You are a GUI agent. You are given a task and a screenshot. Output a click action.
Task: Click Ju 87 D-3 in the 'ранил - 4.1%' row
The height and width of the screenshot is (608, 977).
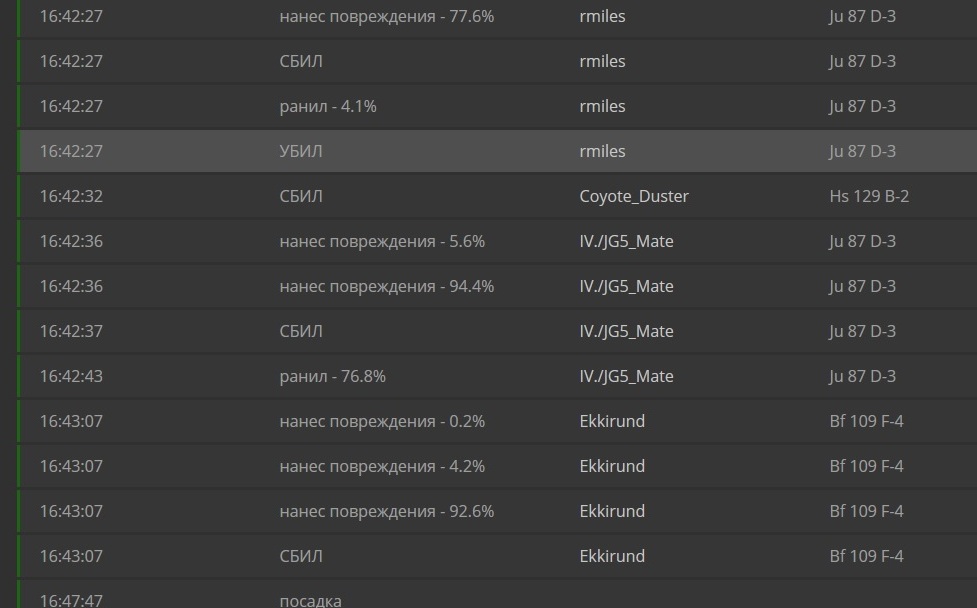[862, 106]
